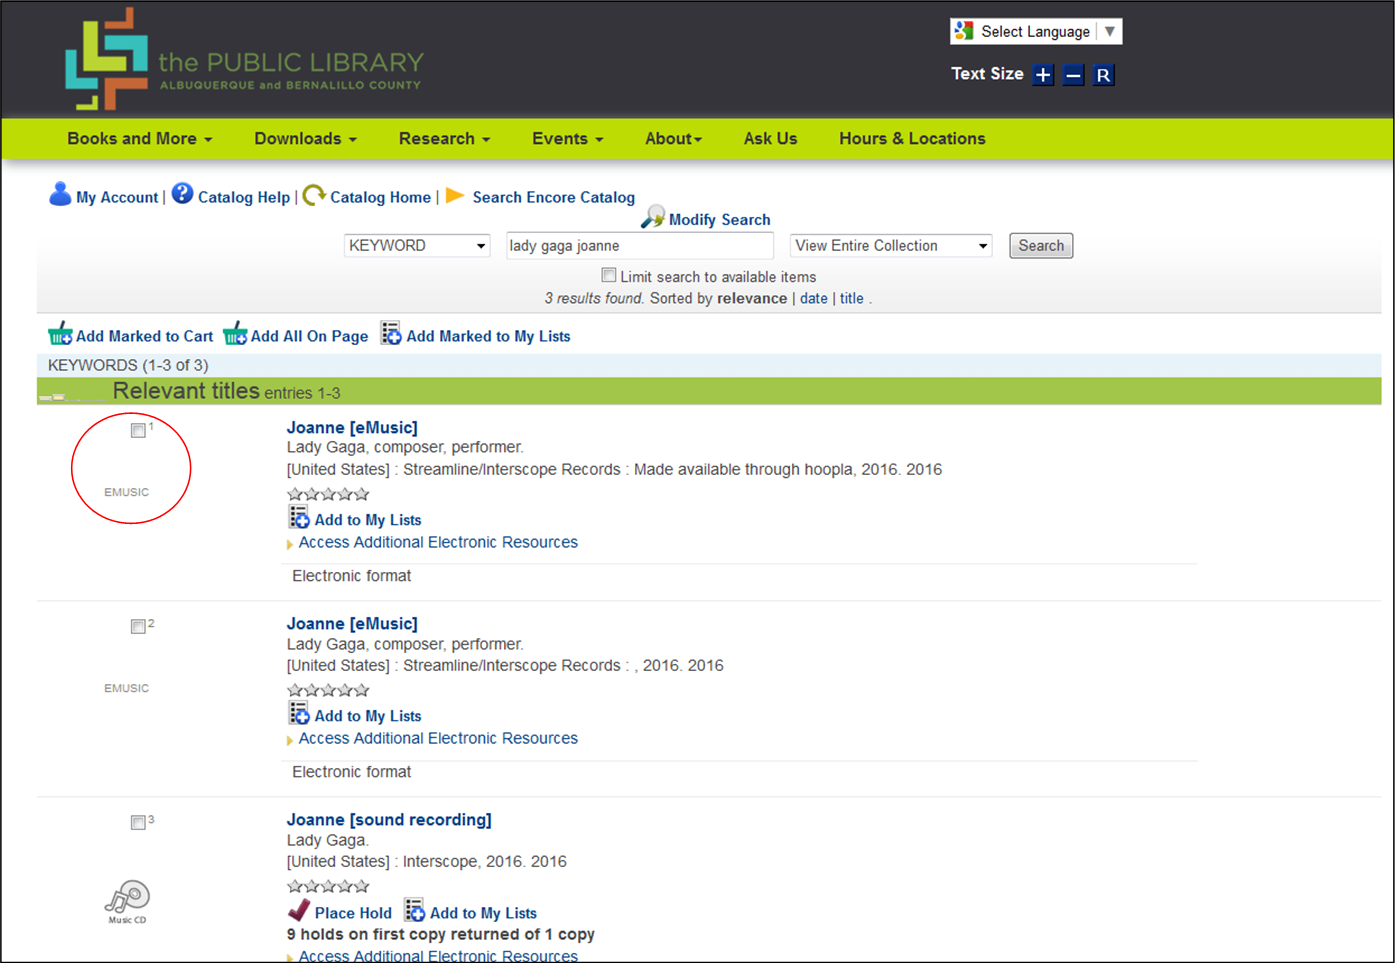This screenshot has height=963, width=1395.
Task: Check Limit search to available items
Action: [608, 275]
